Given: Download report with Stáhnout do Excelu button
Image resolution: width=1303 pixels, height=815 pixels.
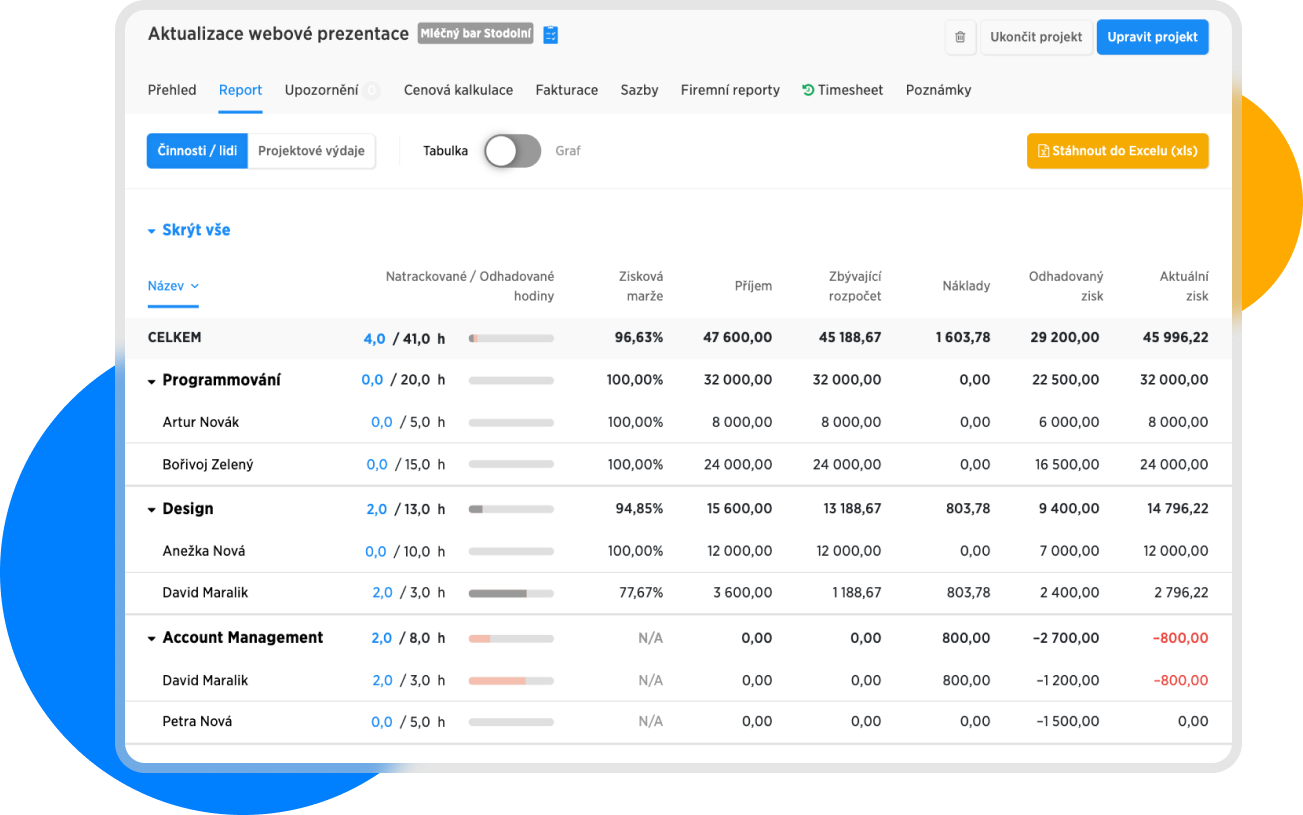Looking at the screenshot, I should [x=1117, y=151].
